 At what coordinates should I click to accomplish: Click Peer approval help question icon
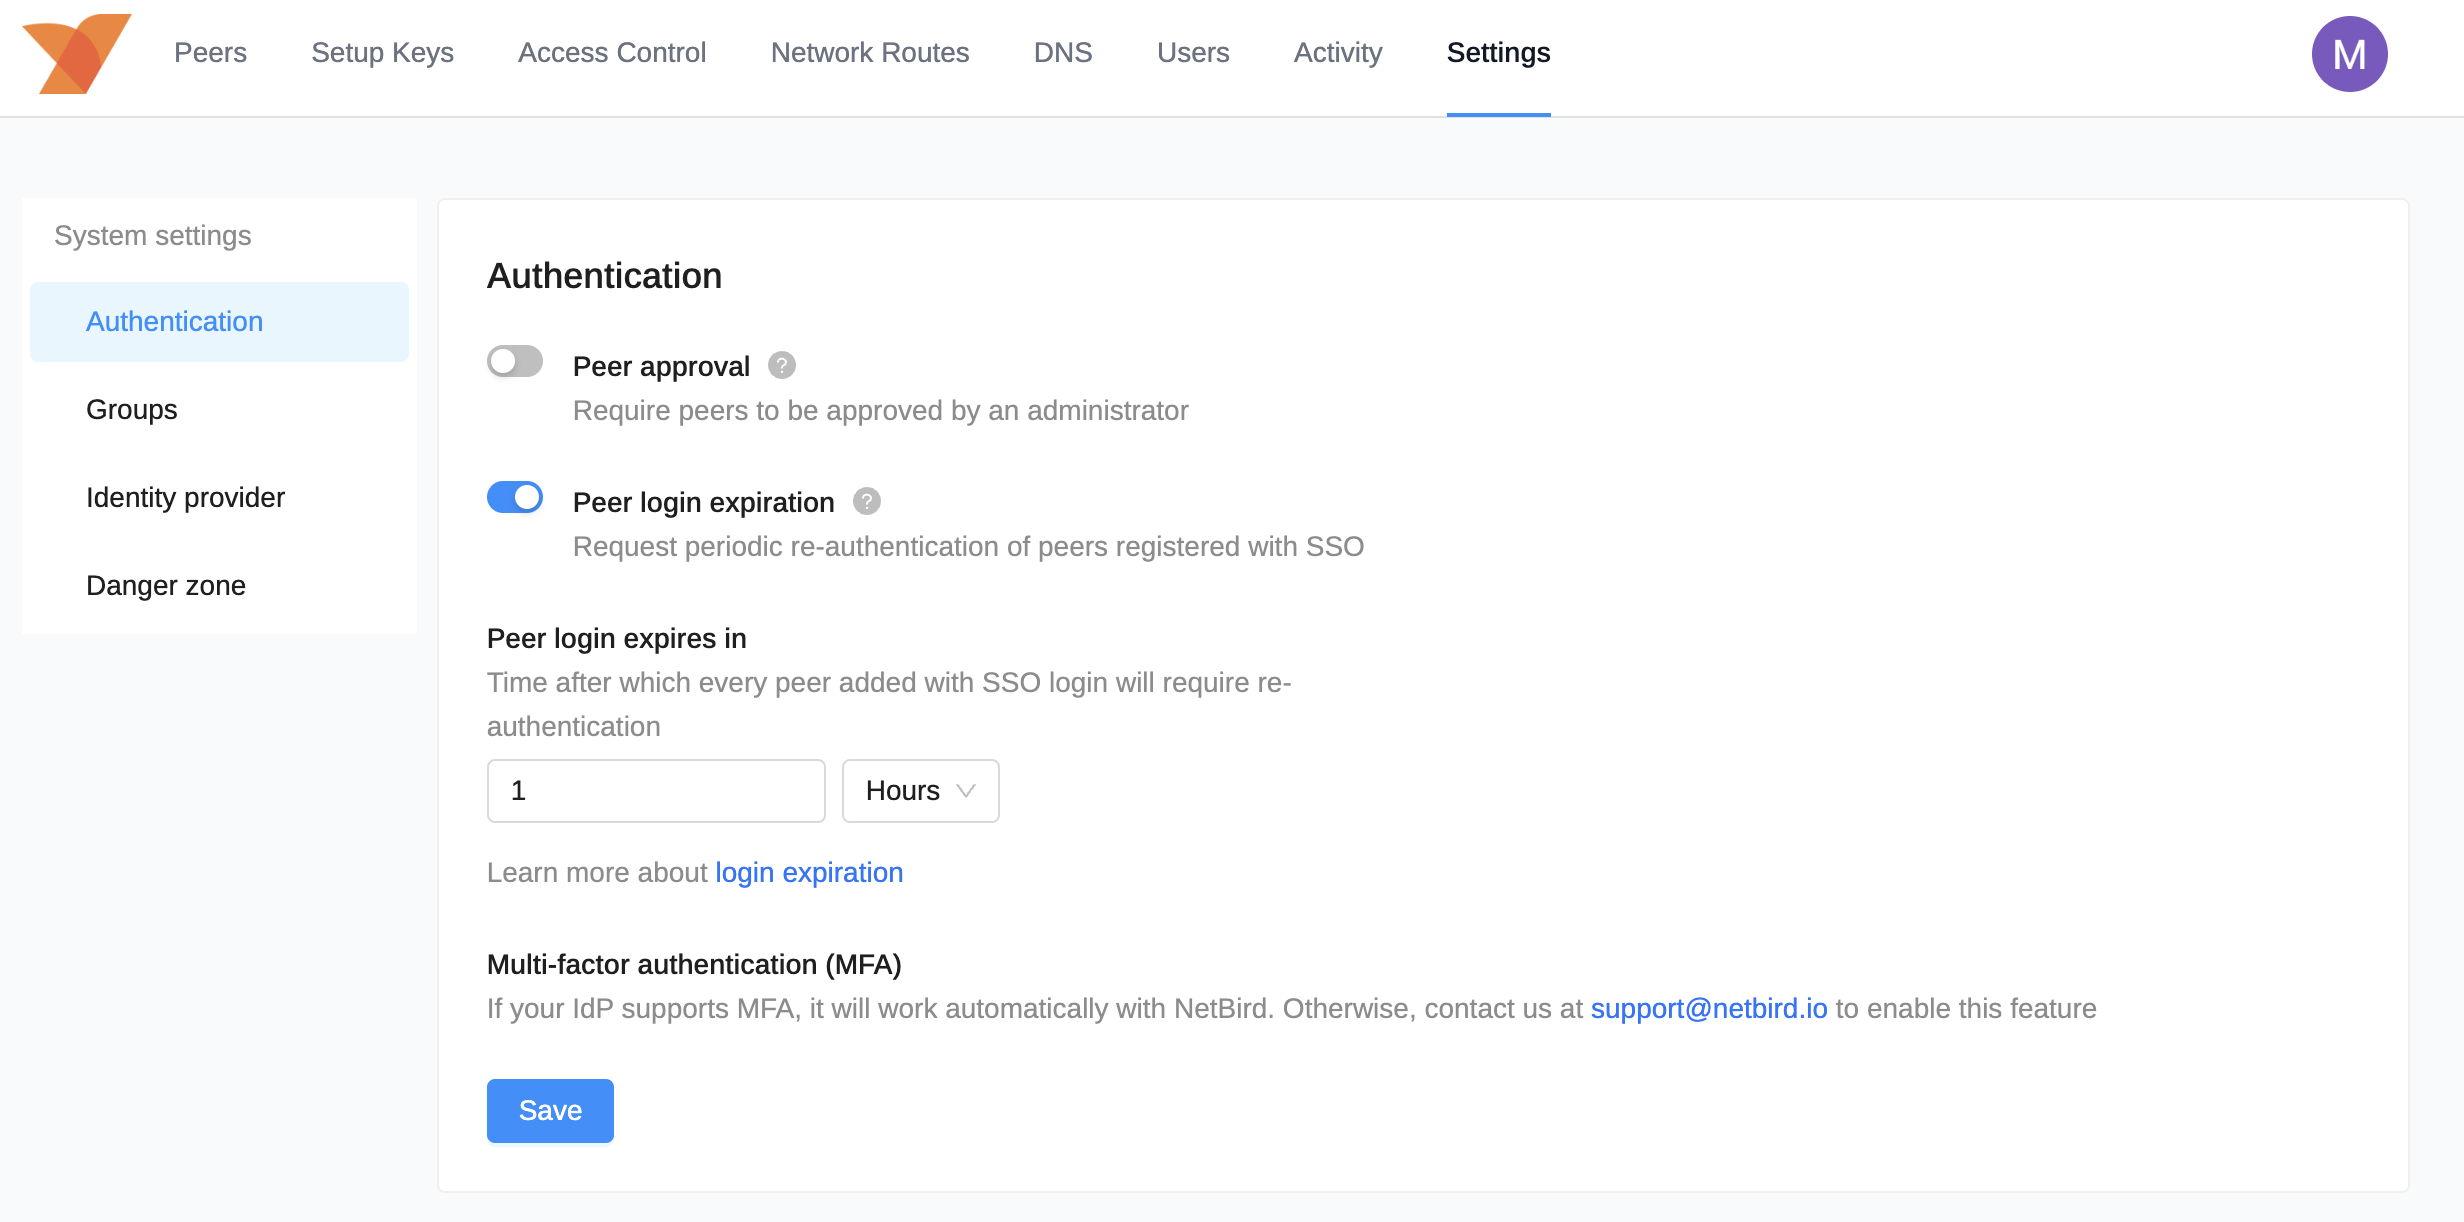(x=781, y=366)
